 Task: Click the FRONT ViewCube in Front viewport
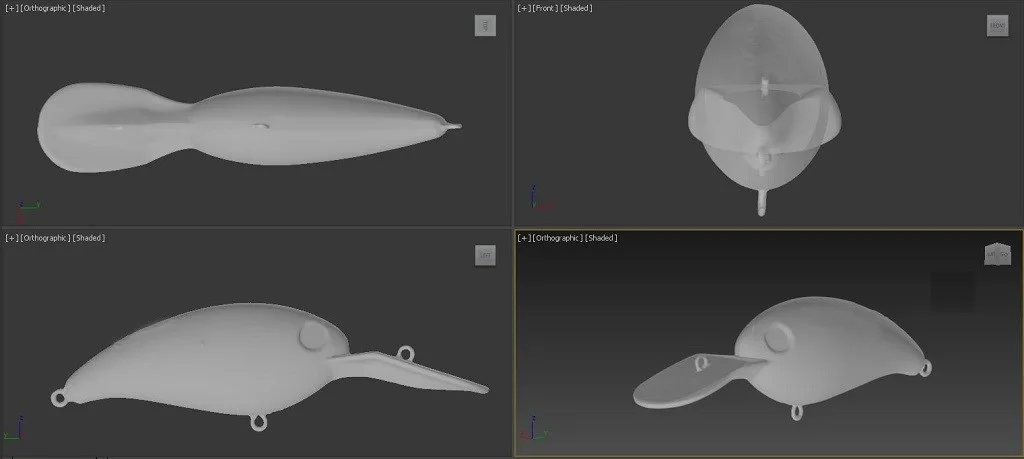[997, 25]
